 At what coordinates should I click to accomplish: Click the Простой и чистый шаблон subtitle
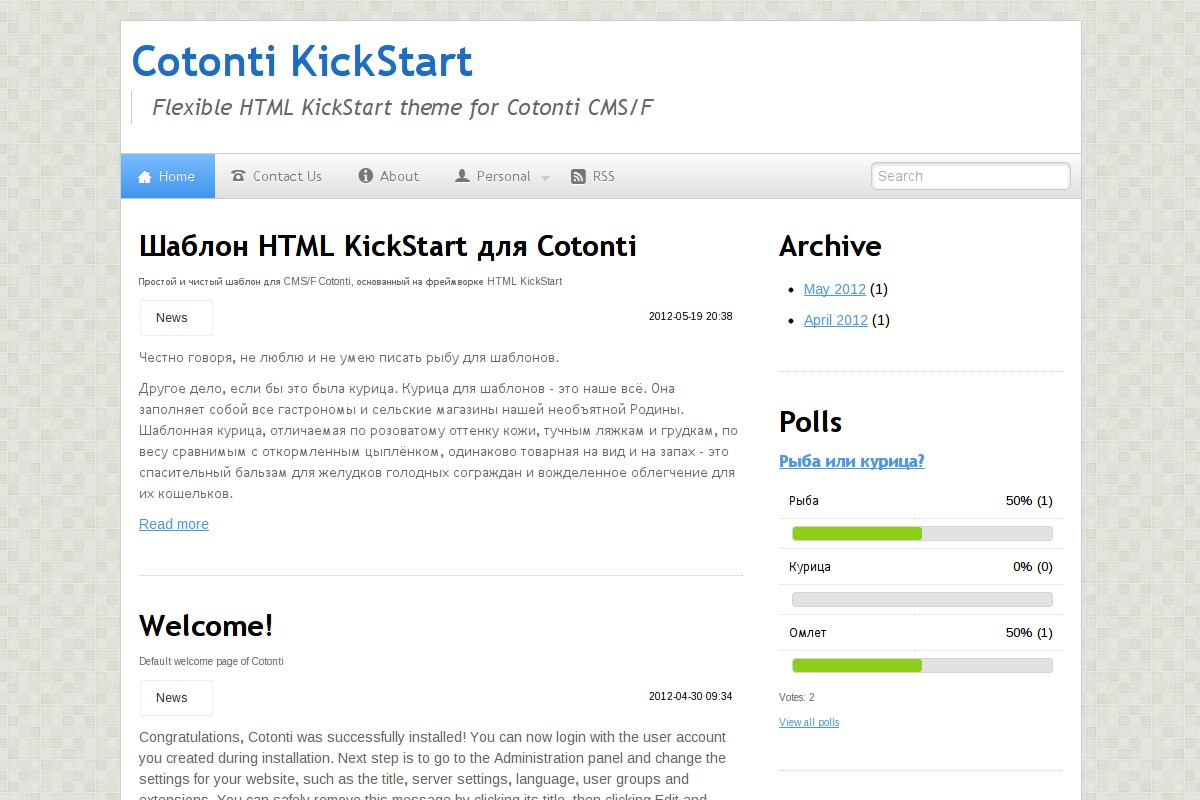(x=350, y=281)
